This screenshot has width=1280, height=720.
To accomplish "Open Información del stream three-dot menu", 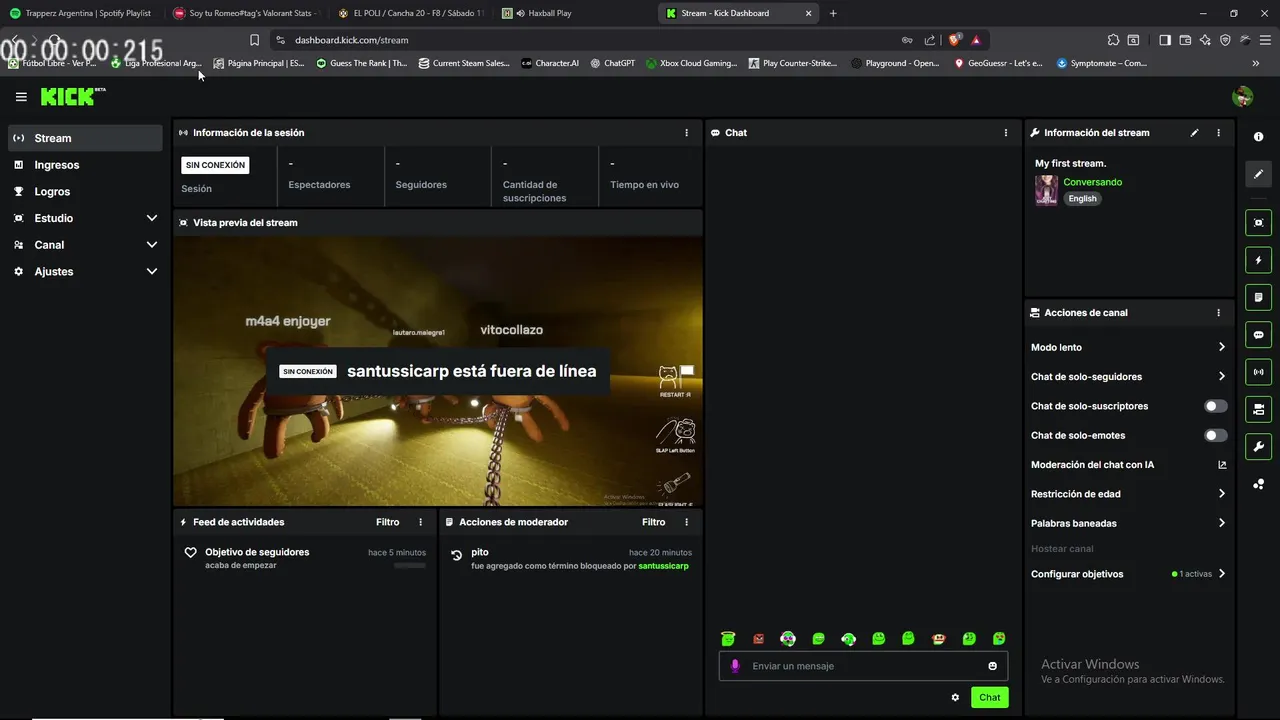I will 1218,132.
